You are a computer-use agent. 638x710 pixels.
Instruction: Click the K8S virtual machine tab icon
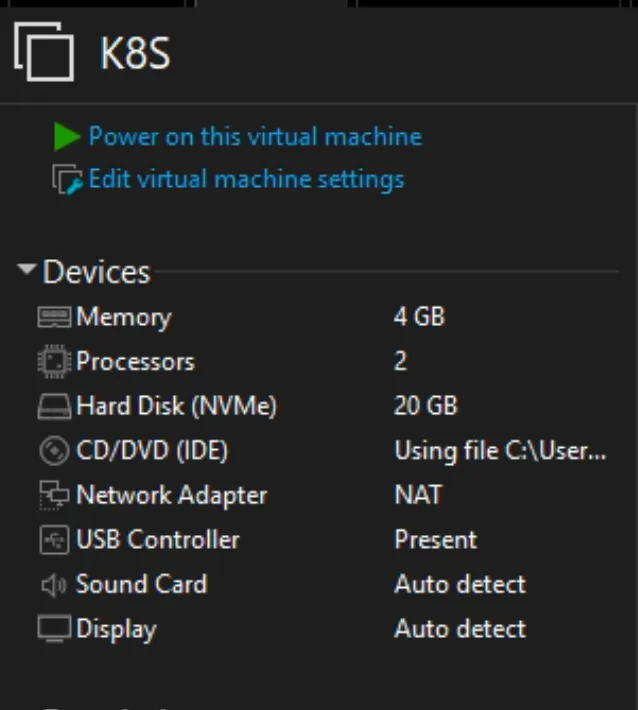point(44,52)
